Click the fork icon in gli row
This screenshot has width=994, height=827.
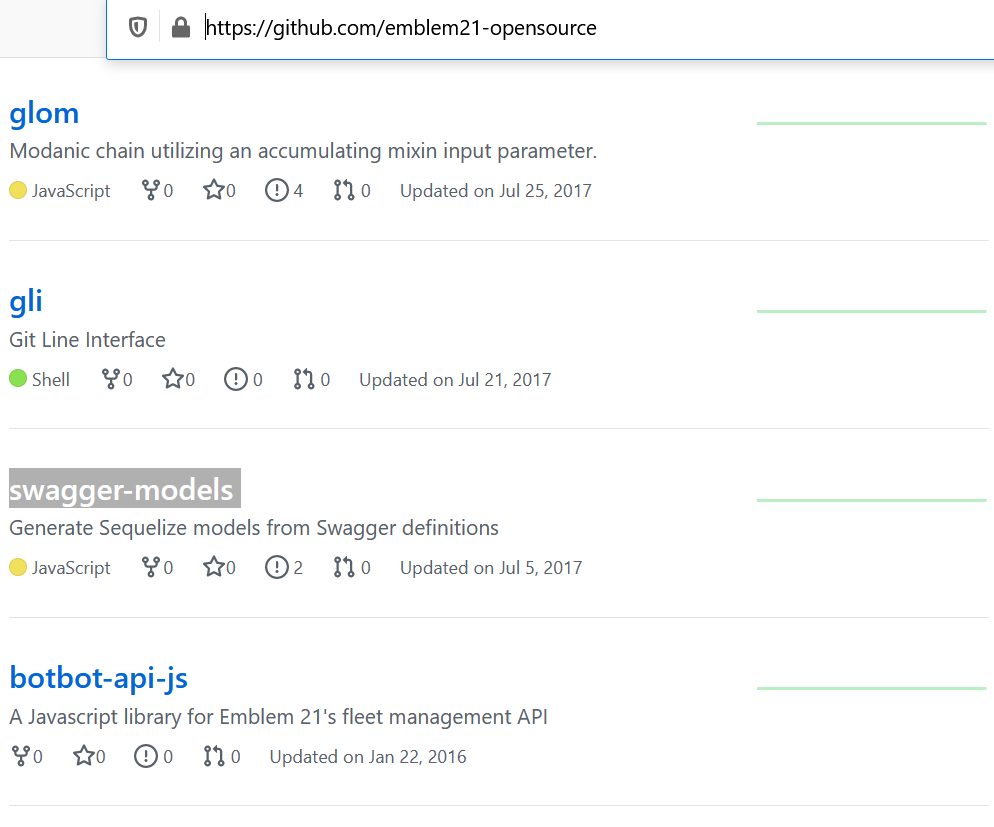coord(110,379)
